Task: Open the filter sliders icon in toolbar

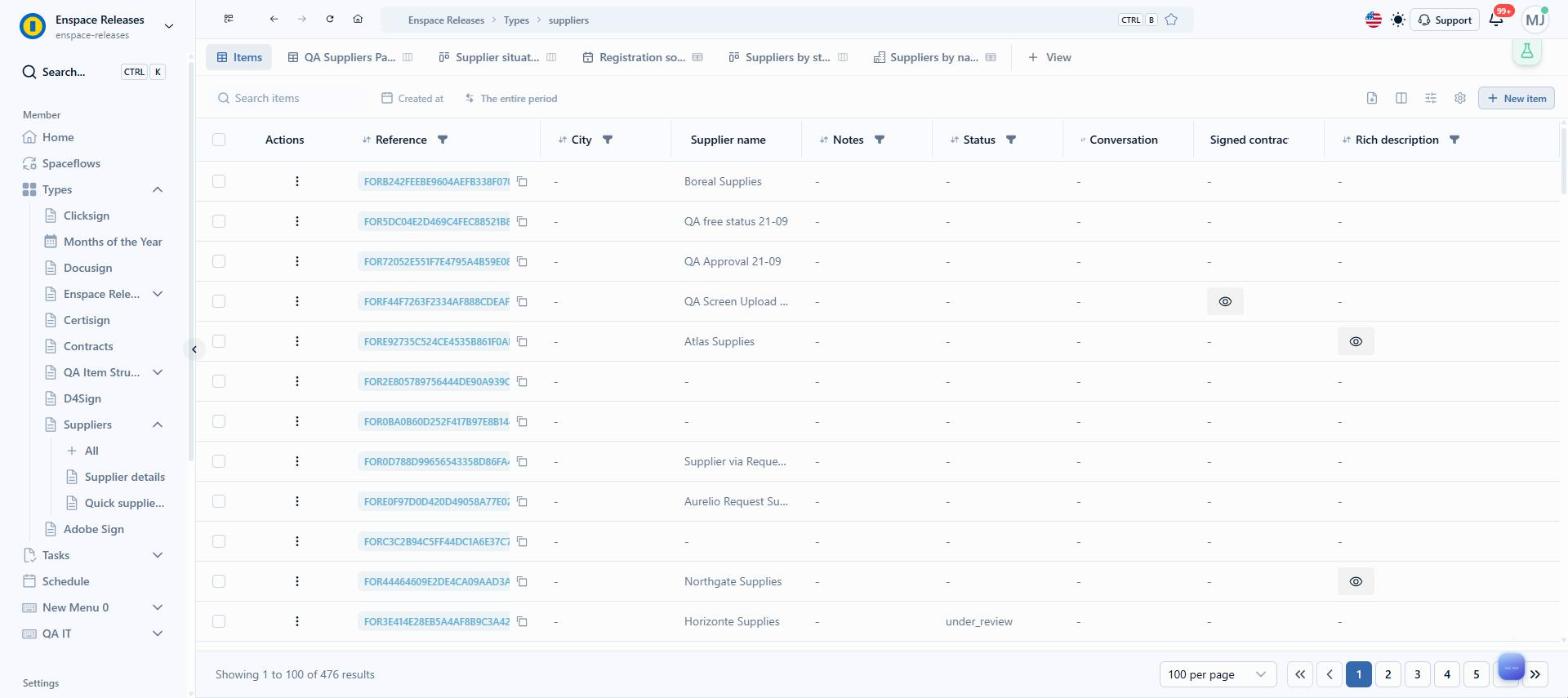Action: (x=1431, y=98)
